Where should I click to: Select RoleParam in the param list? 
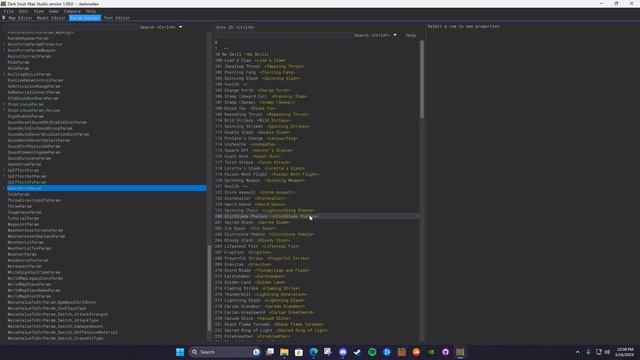(x=18, y=68)
